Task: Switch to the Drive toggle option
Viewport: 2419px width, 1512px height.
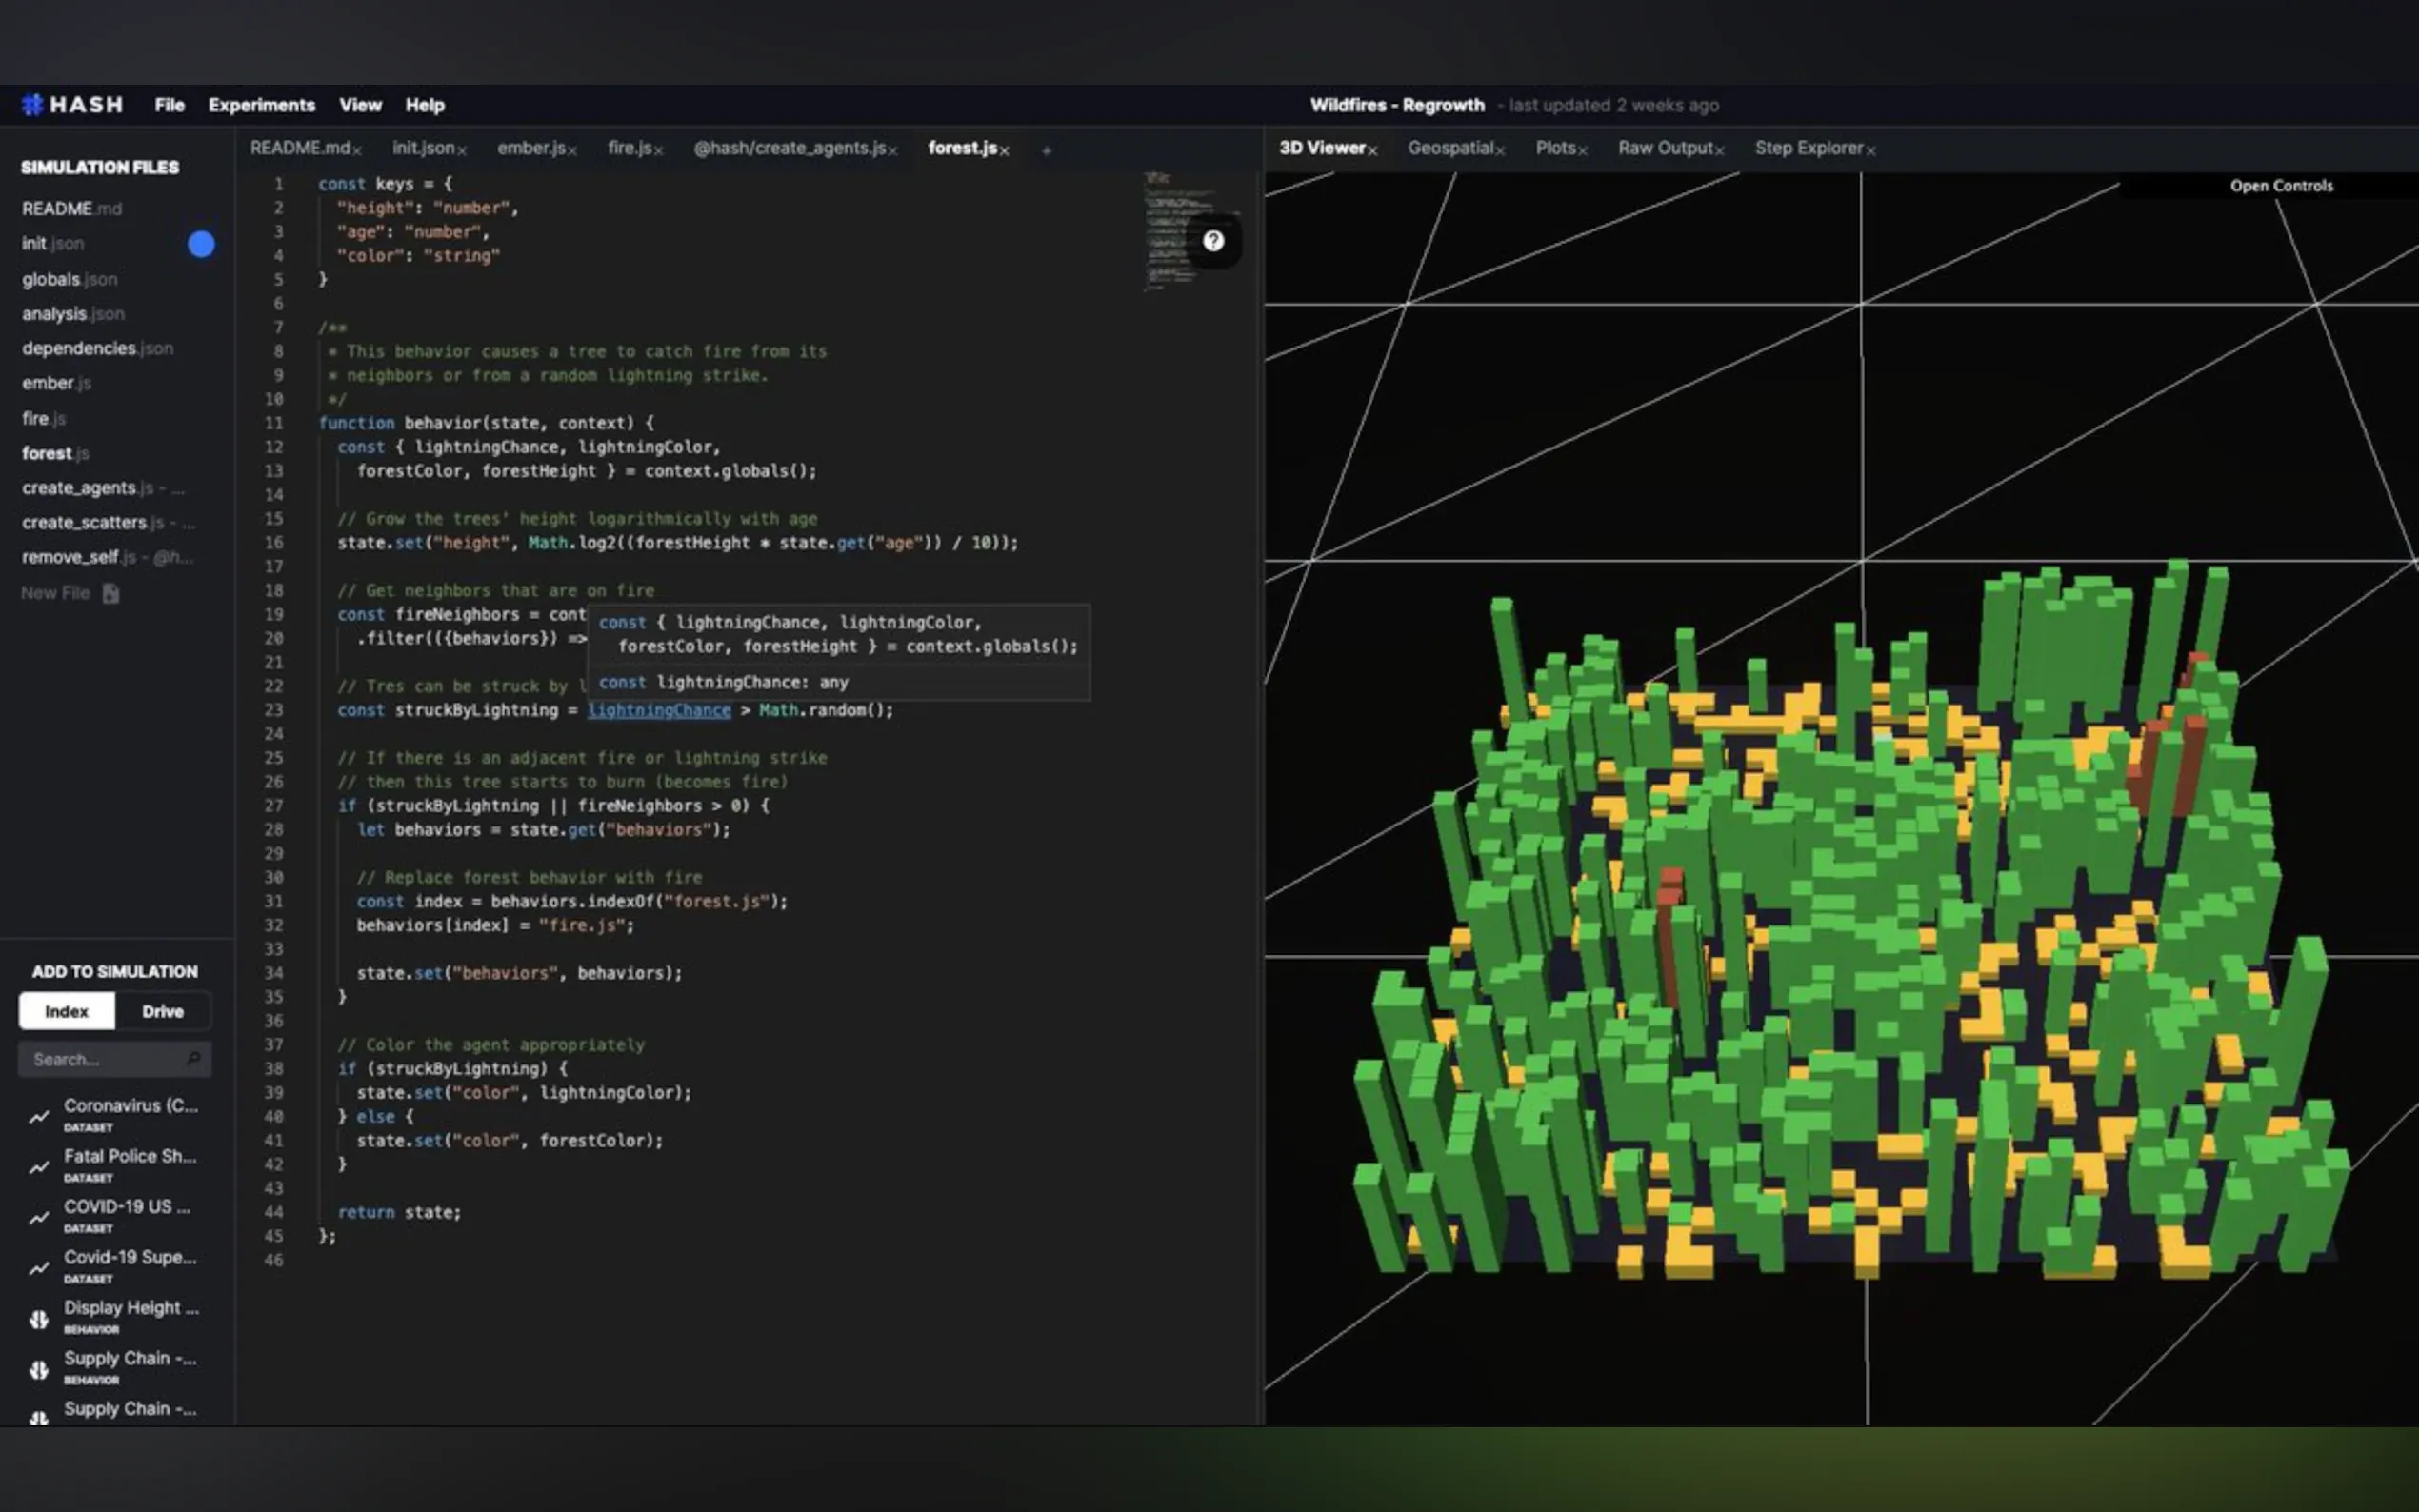Action: pos(162,1011)
